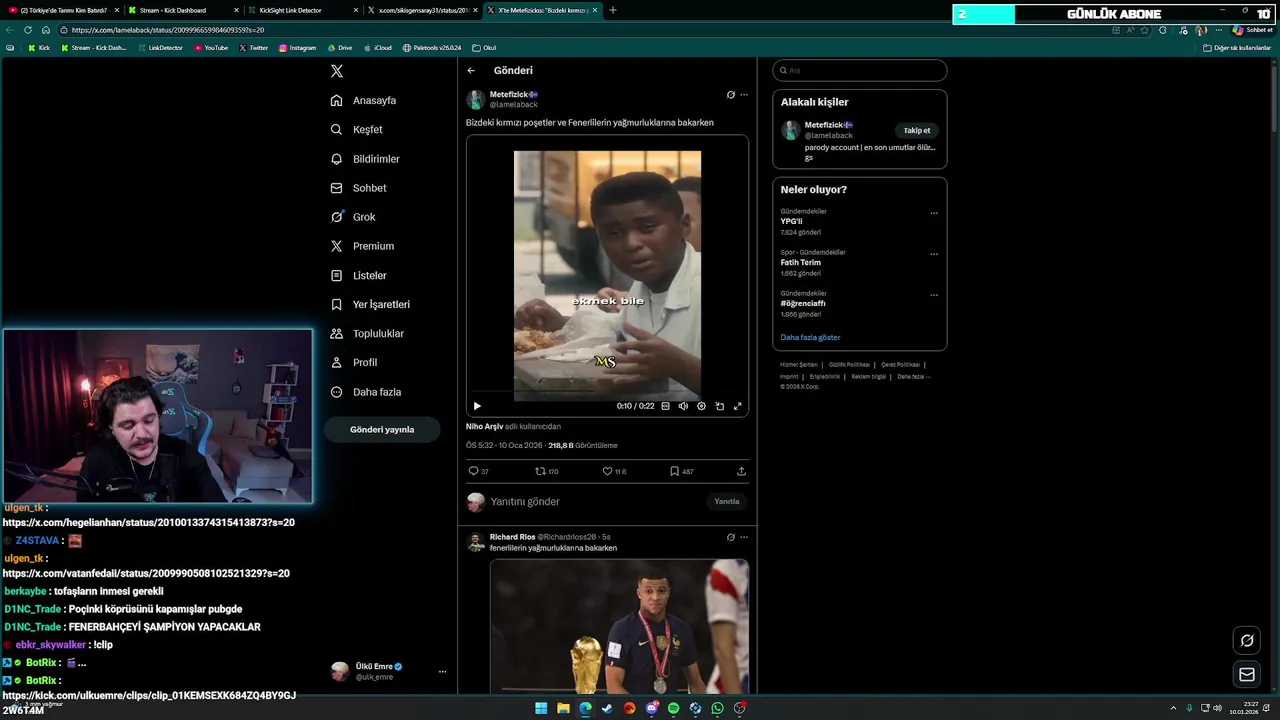Screen dimensions: 1280x720
Task: Open Keşfet search page
Action: [357, 130]
